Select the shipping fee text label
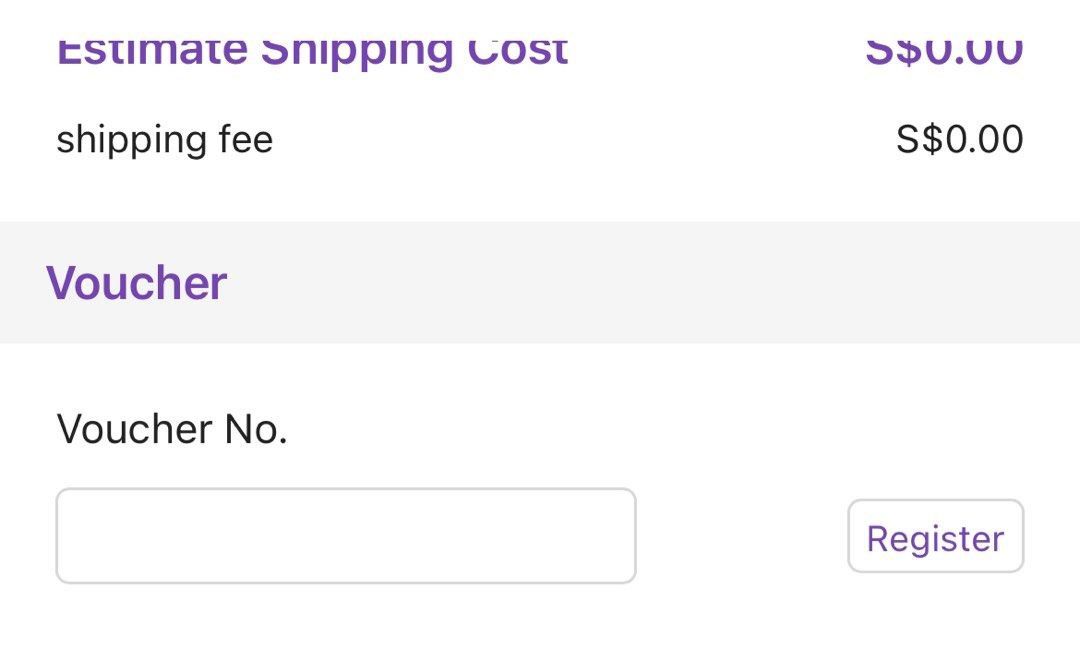Viewport: 1080px width, 662px height. [165, 139]
